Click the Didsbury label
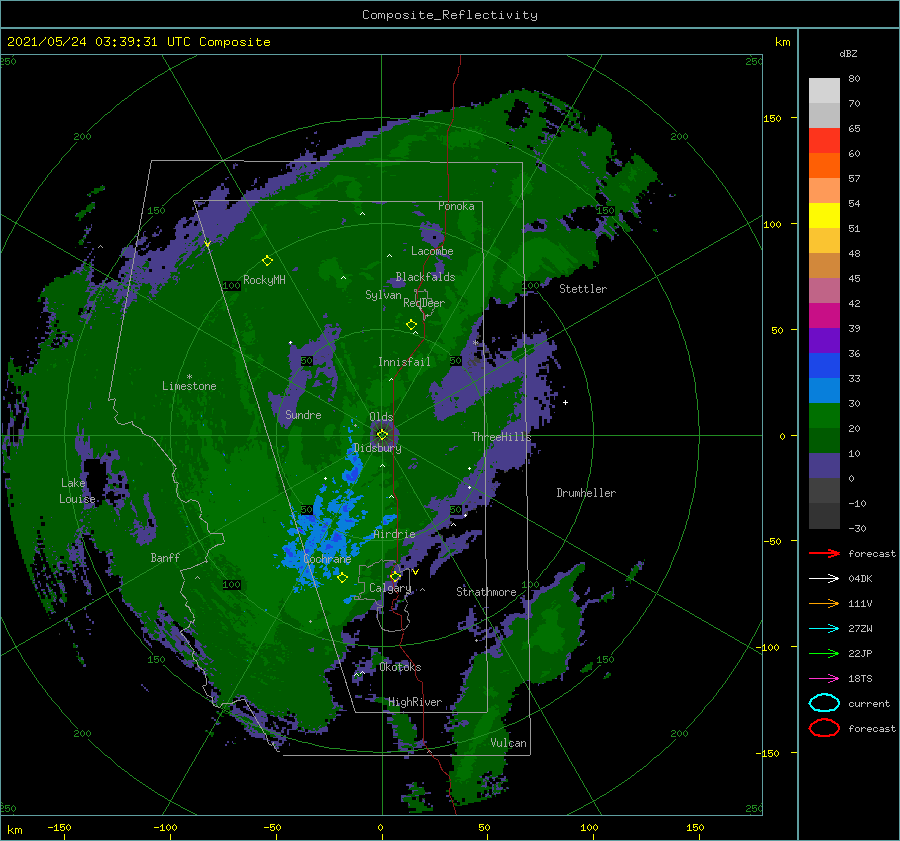This screenshot has height=841, width=900. click(378, 448)
